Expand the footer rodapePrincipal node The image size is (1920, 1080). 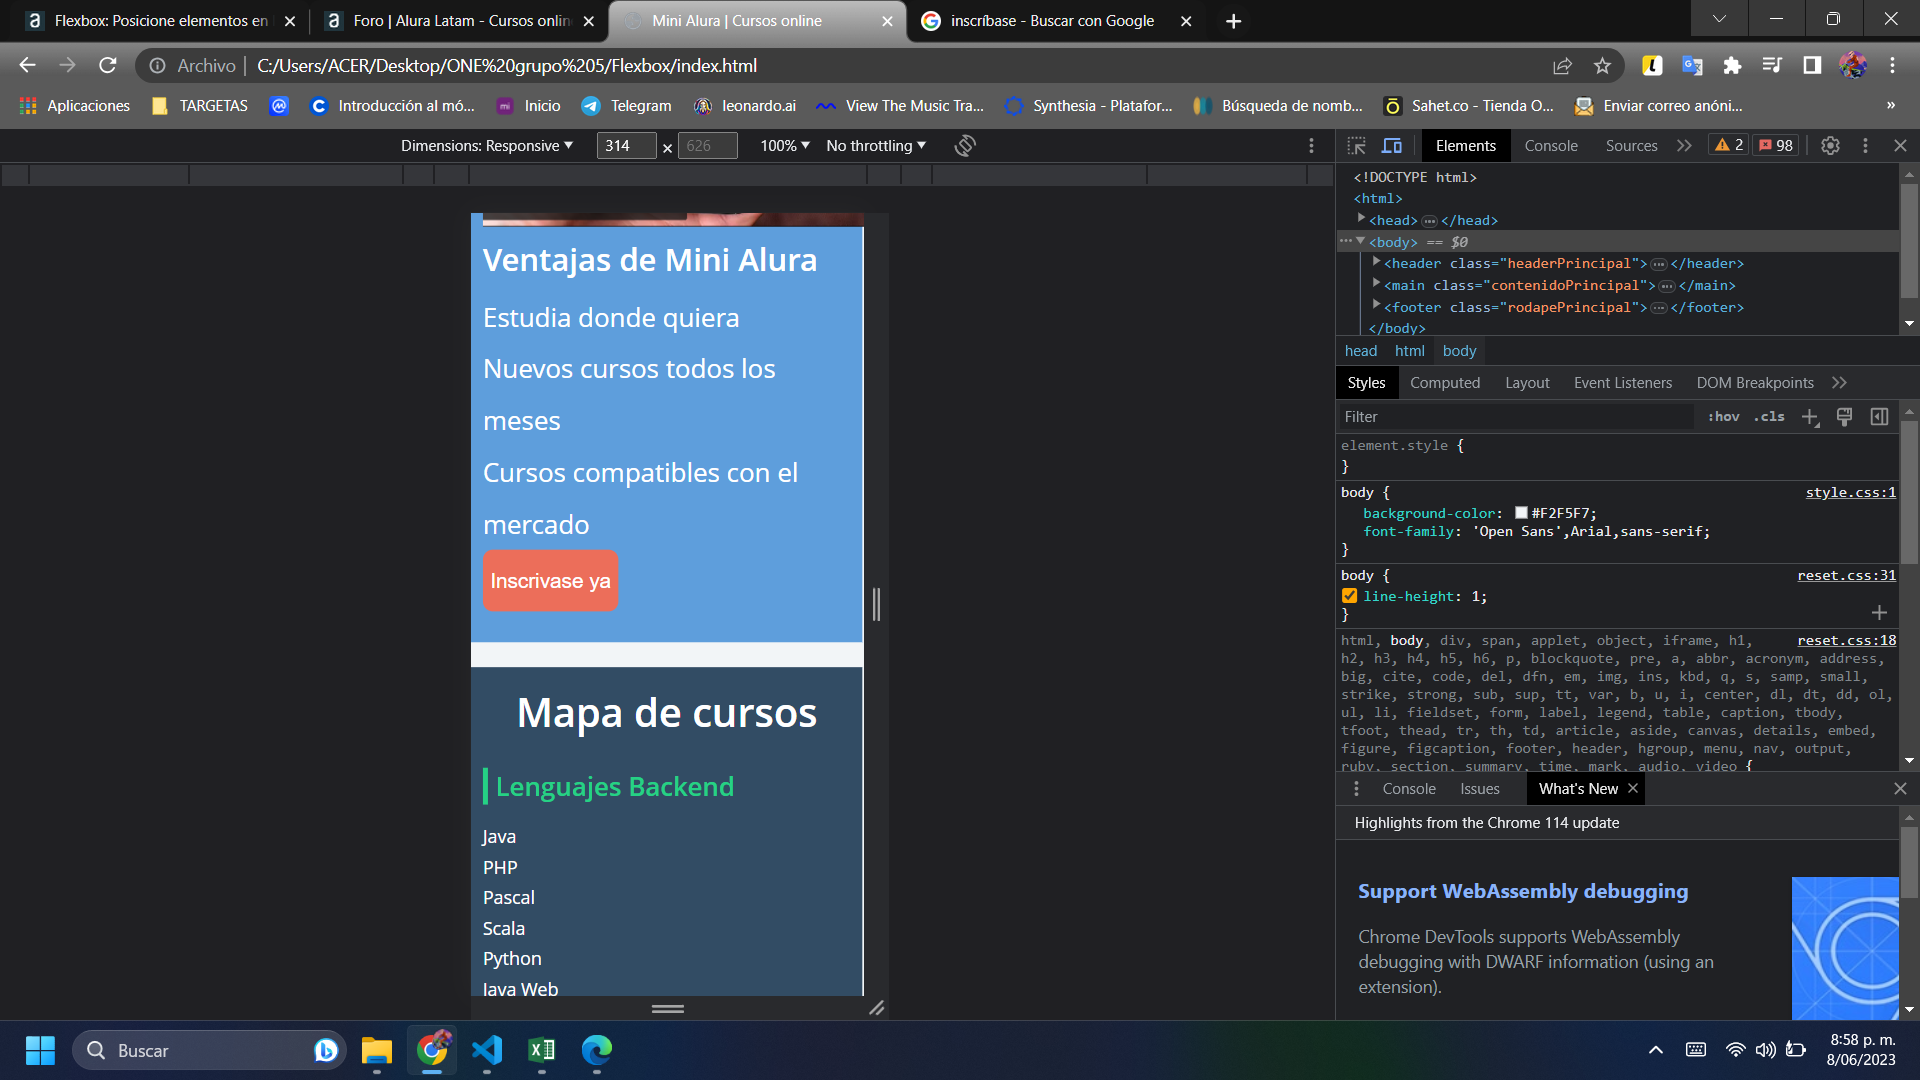click(x=1376, y=306)
